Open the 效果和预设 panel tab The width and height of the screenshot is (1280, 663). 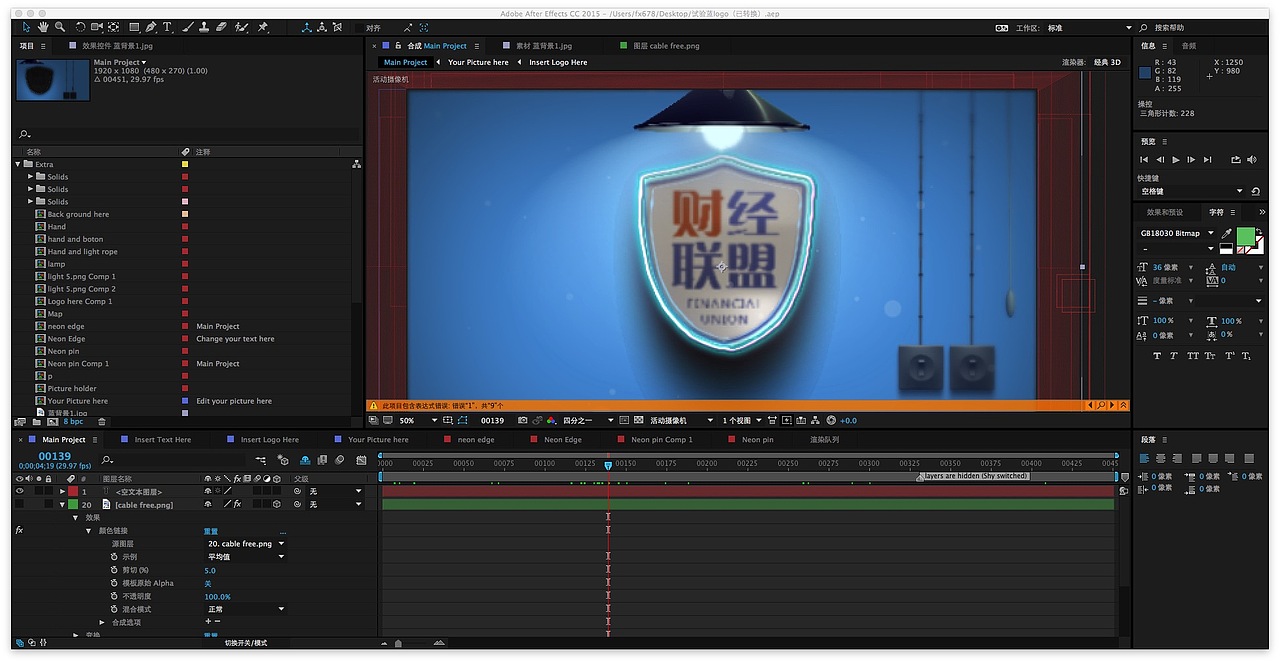(1165, 212)
